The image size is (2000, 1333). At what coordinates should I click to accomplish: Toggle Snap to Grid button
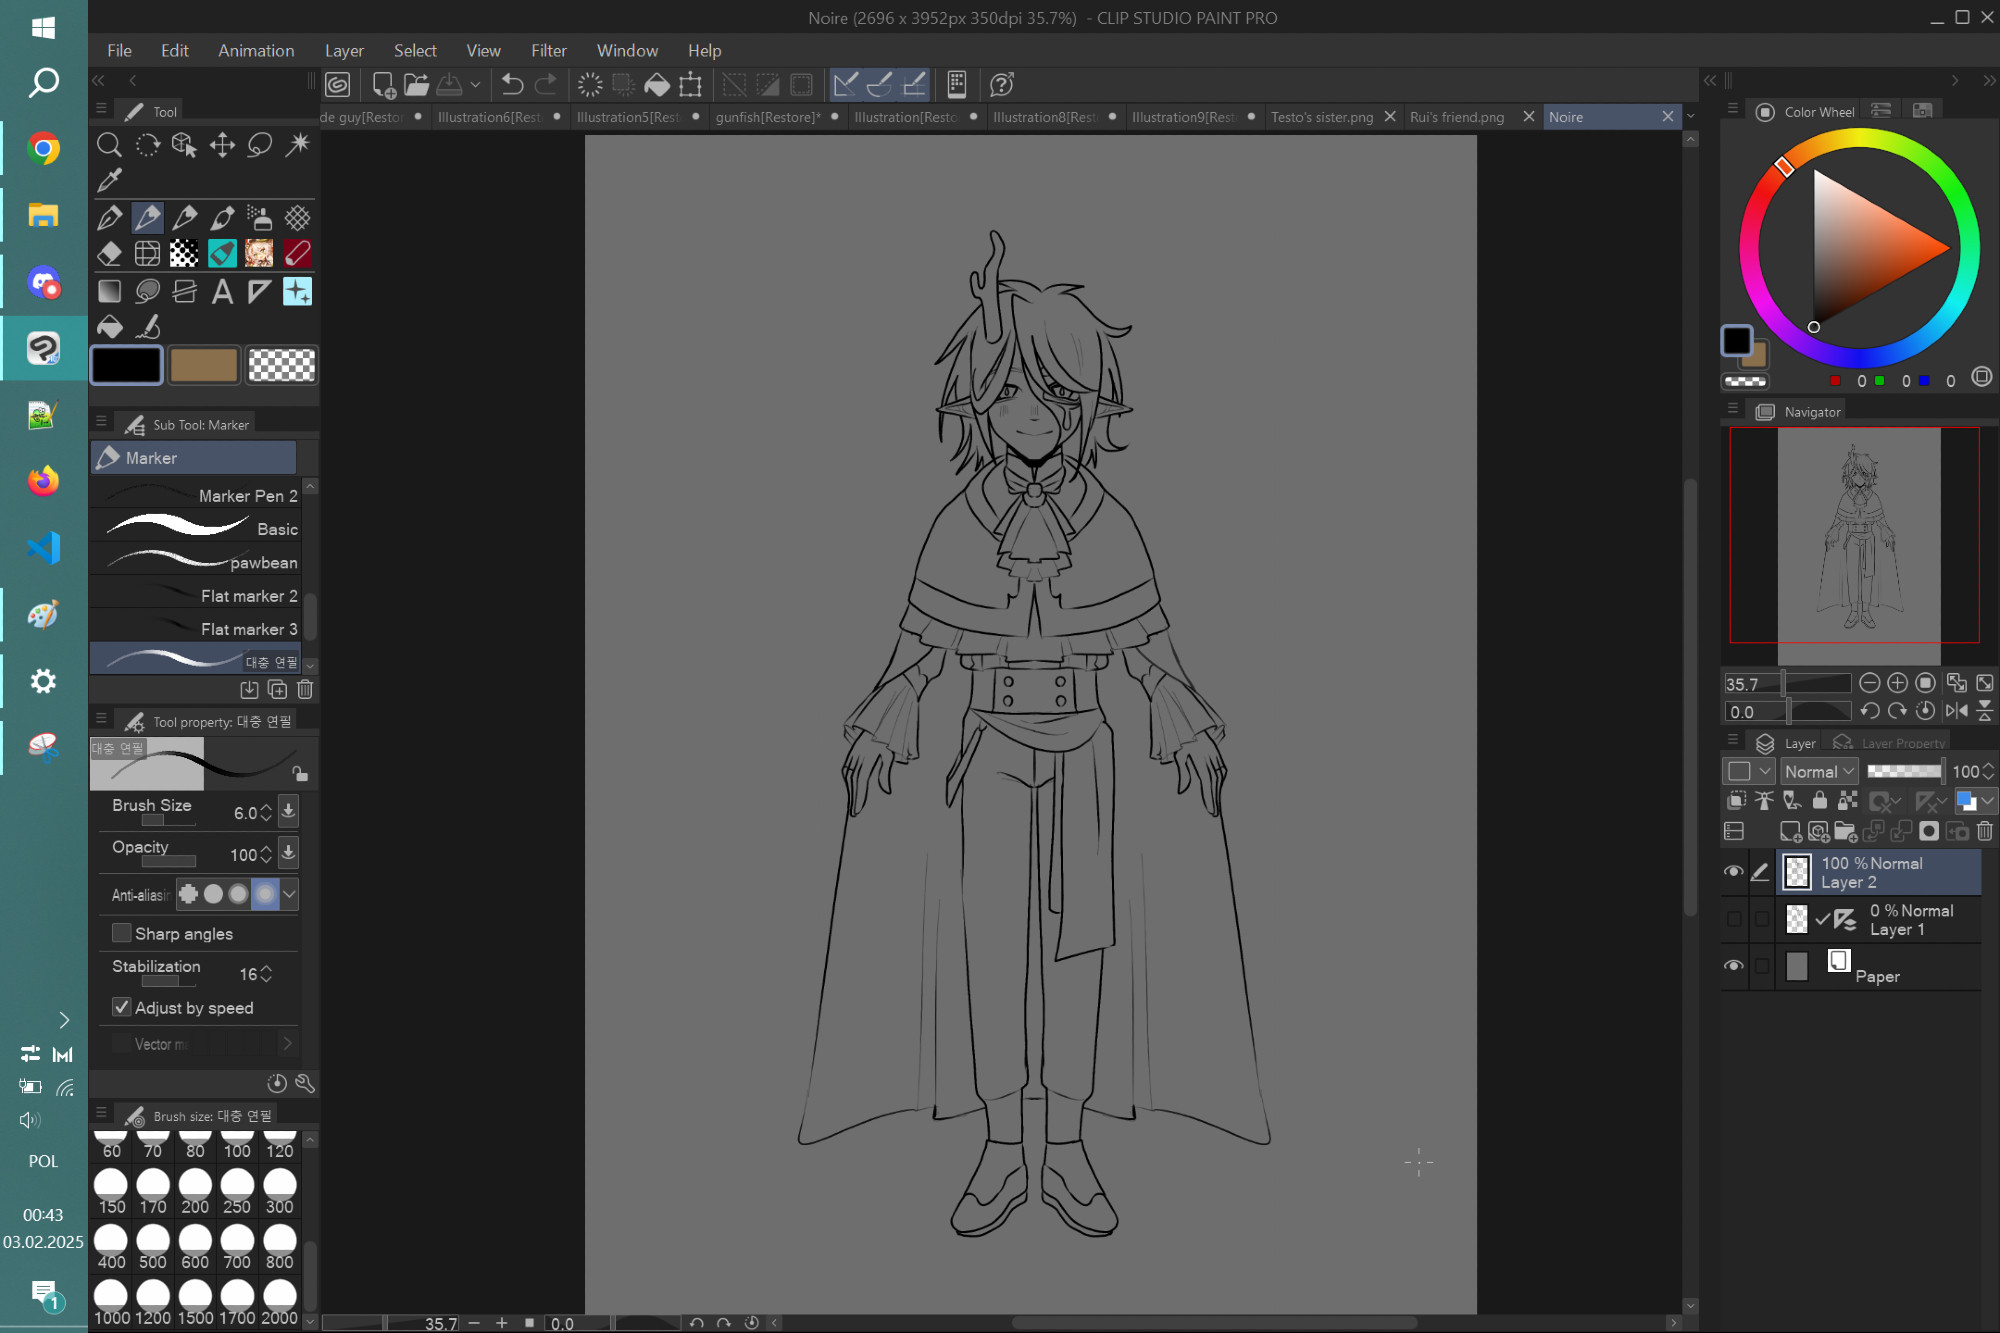914,85
